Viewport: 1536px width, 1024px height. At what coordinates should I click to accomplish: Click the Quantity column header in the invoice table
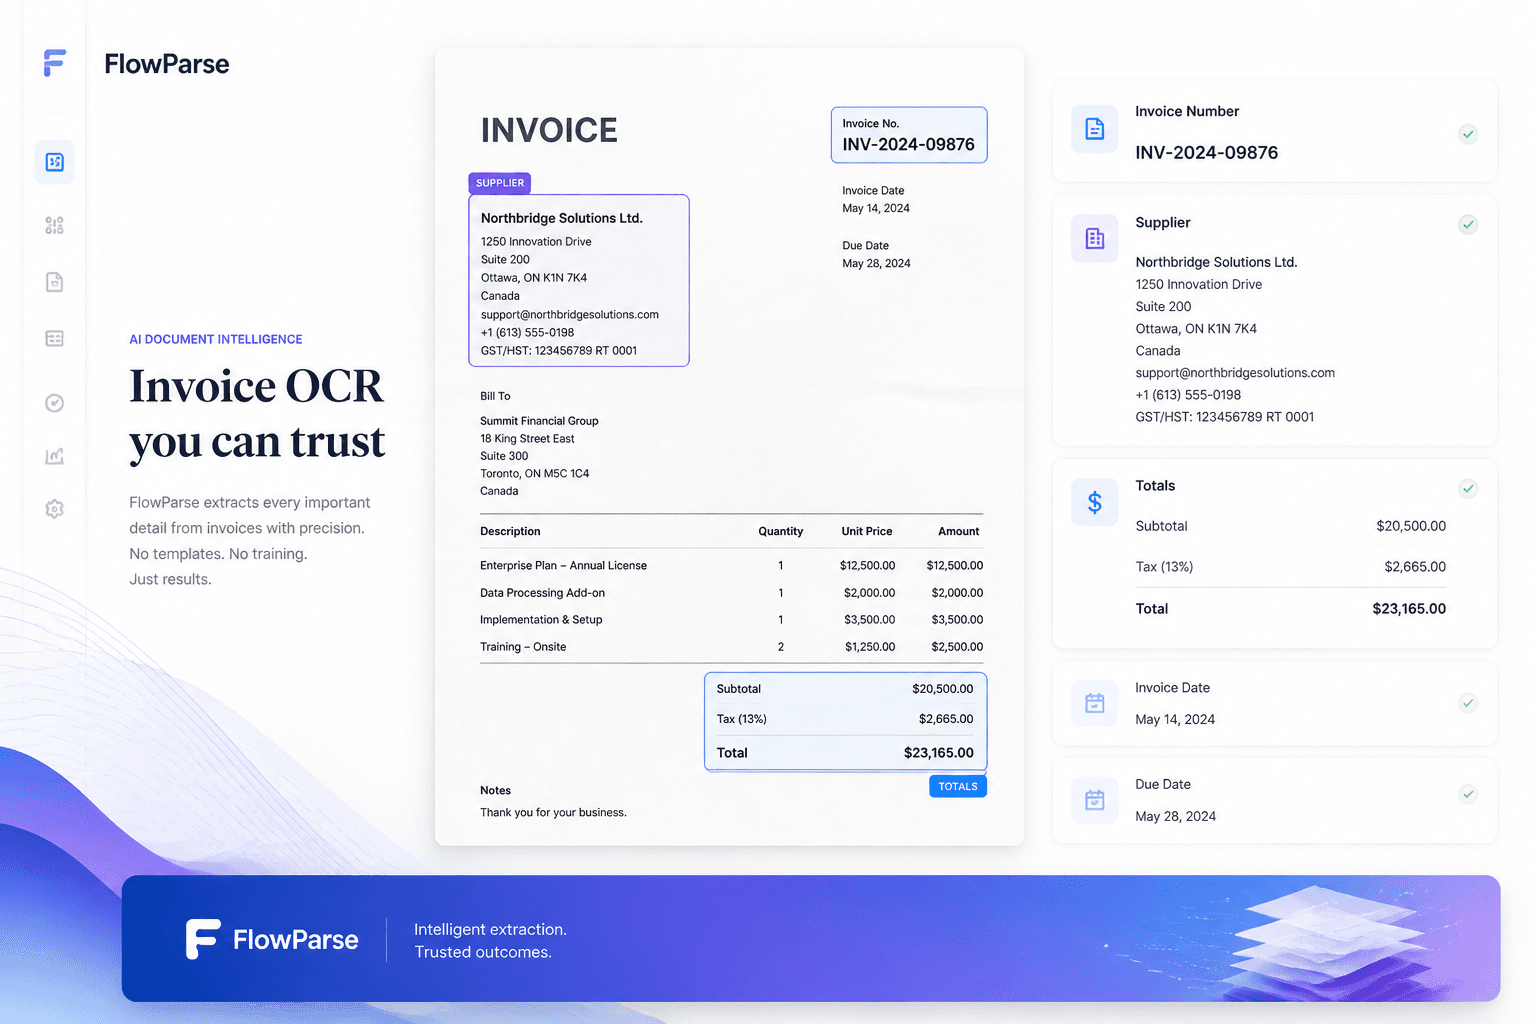click(781, 532)
